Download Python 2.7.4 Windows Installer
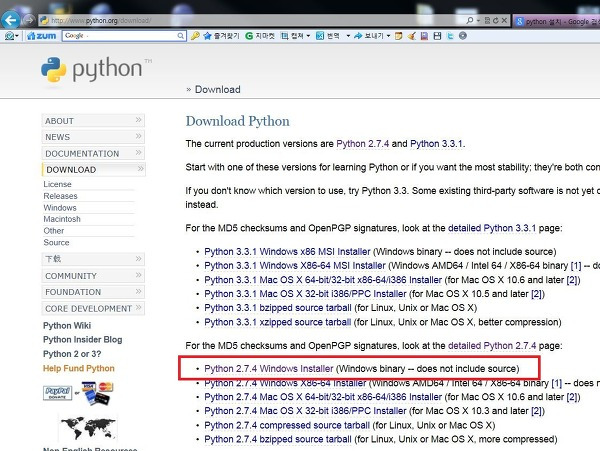Viewport: 600px width, 451px height. click(x=269, y=369)
